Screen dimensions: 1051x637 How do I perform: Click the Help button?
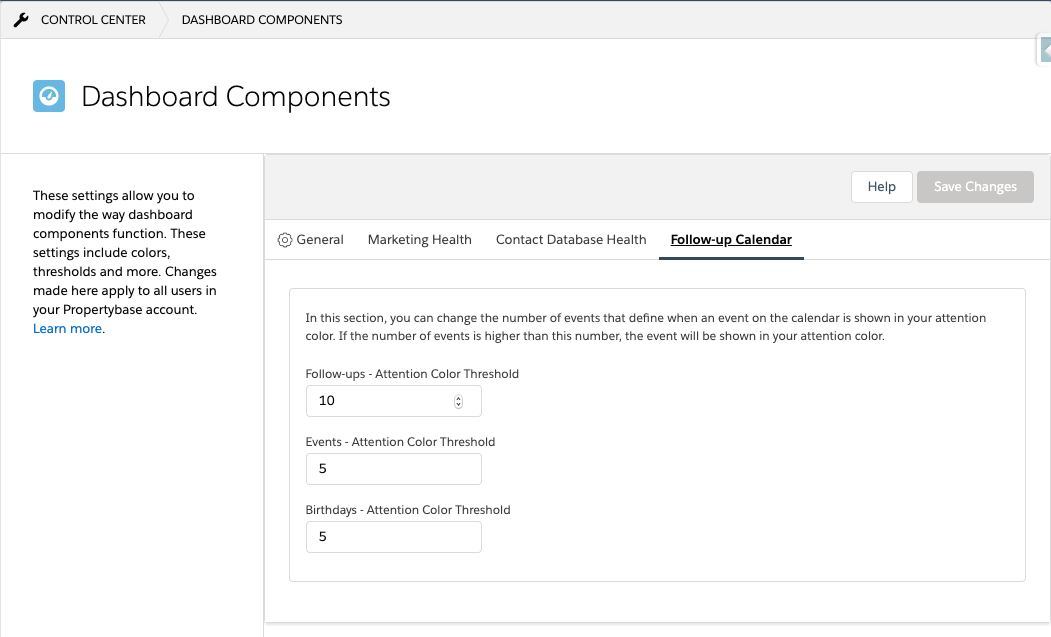[x=881, y=186]
